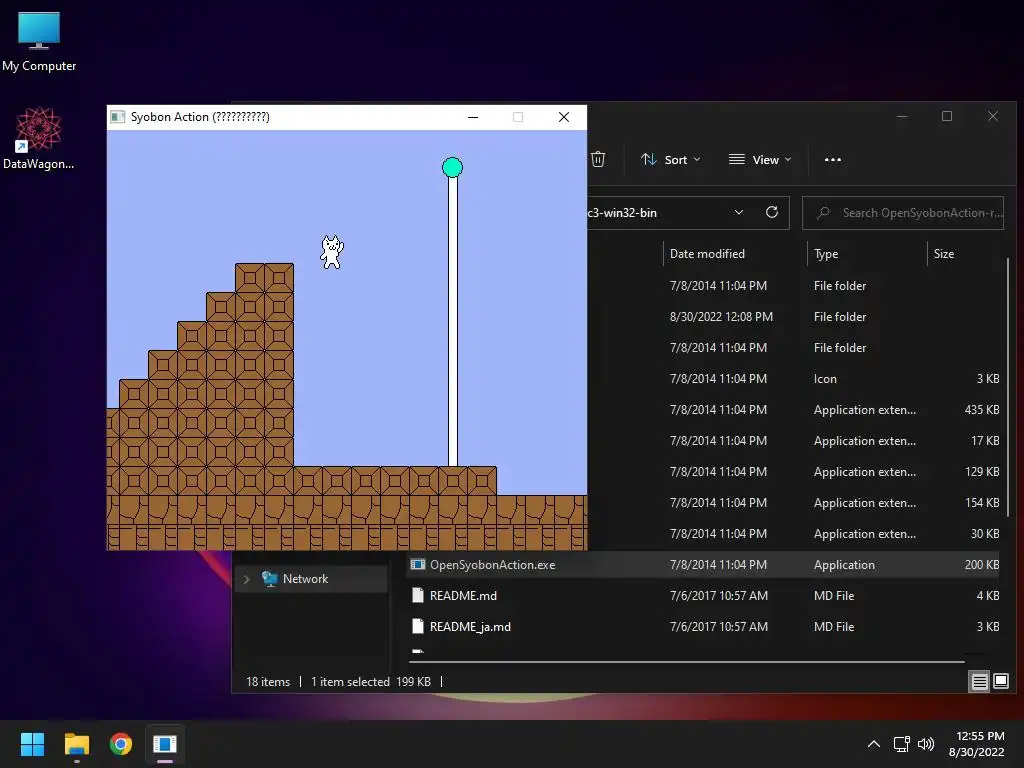1024x768 pixels.
Task: Click the Delete trash icon in Explorer toolbar
Action: pos(598,159)
